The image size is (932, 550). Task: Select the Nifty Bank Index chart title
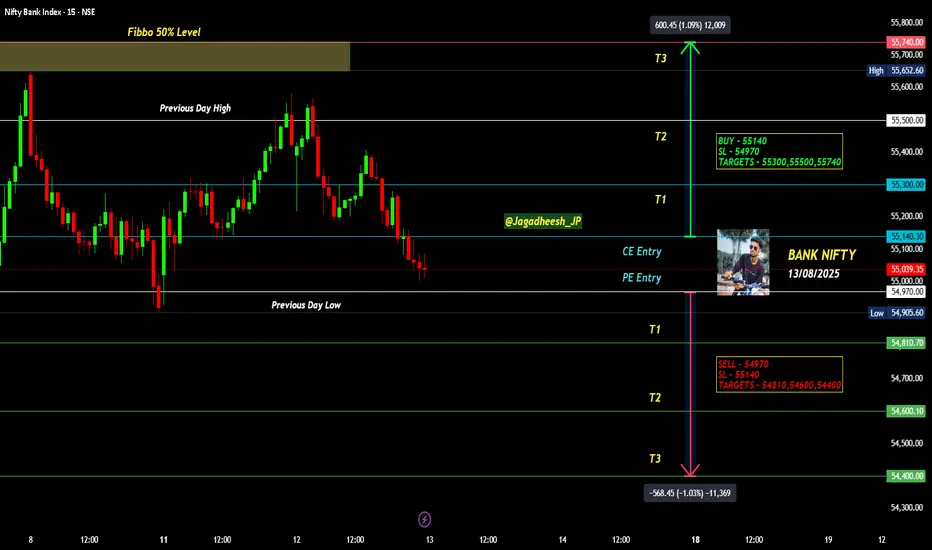click(49, 12)
